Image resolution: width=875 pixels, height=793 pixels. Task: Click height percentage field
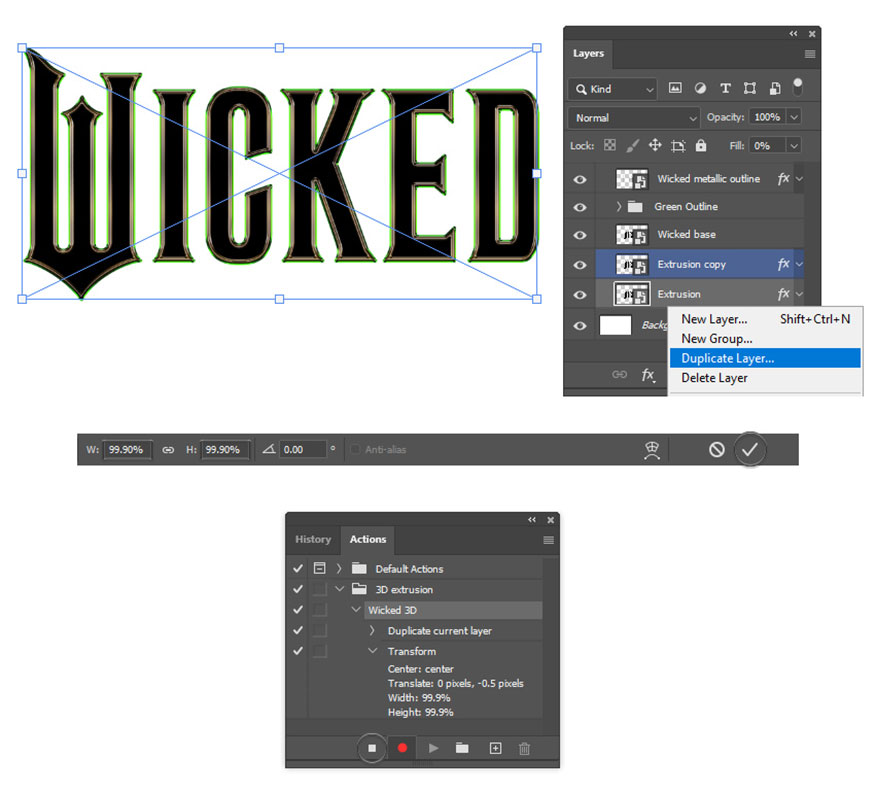click(x=224, y=450)
